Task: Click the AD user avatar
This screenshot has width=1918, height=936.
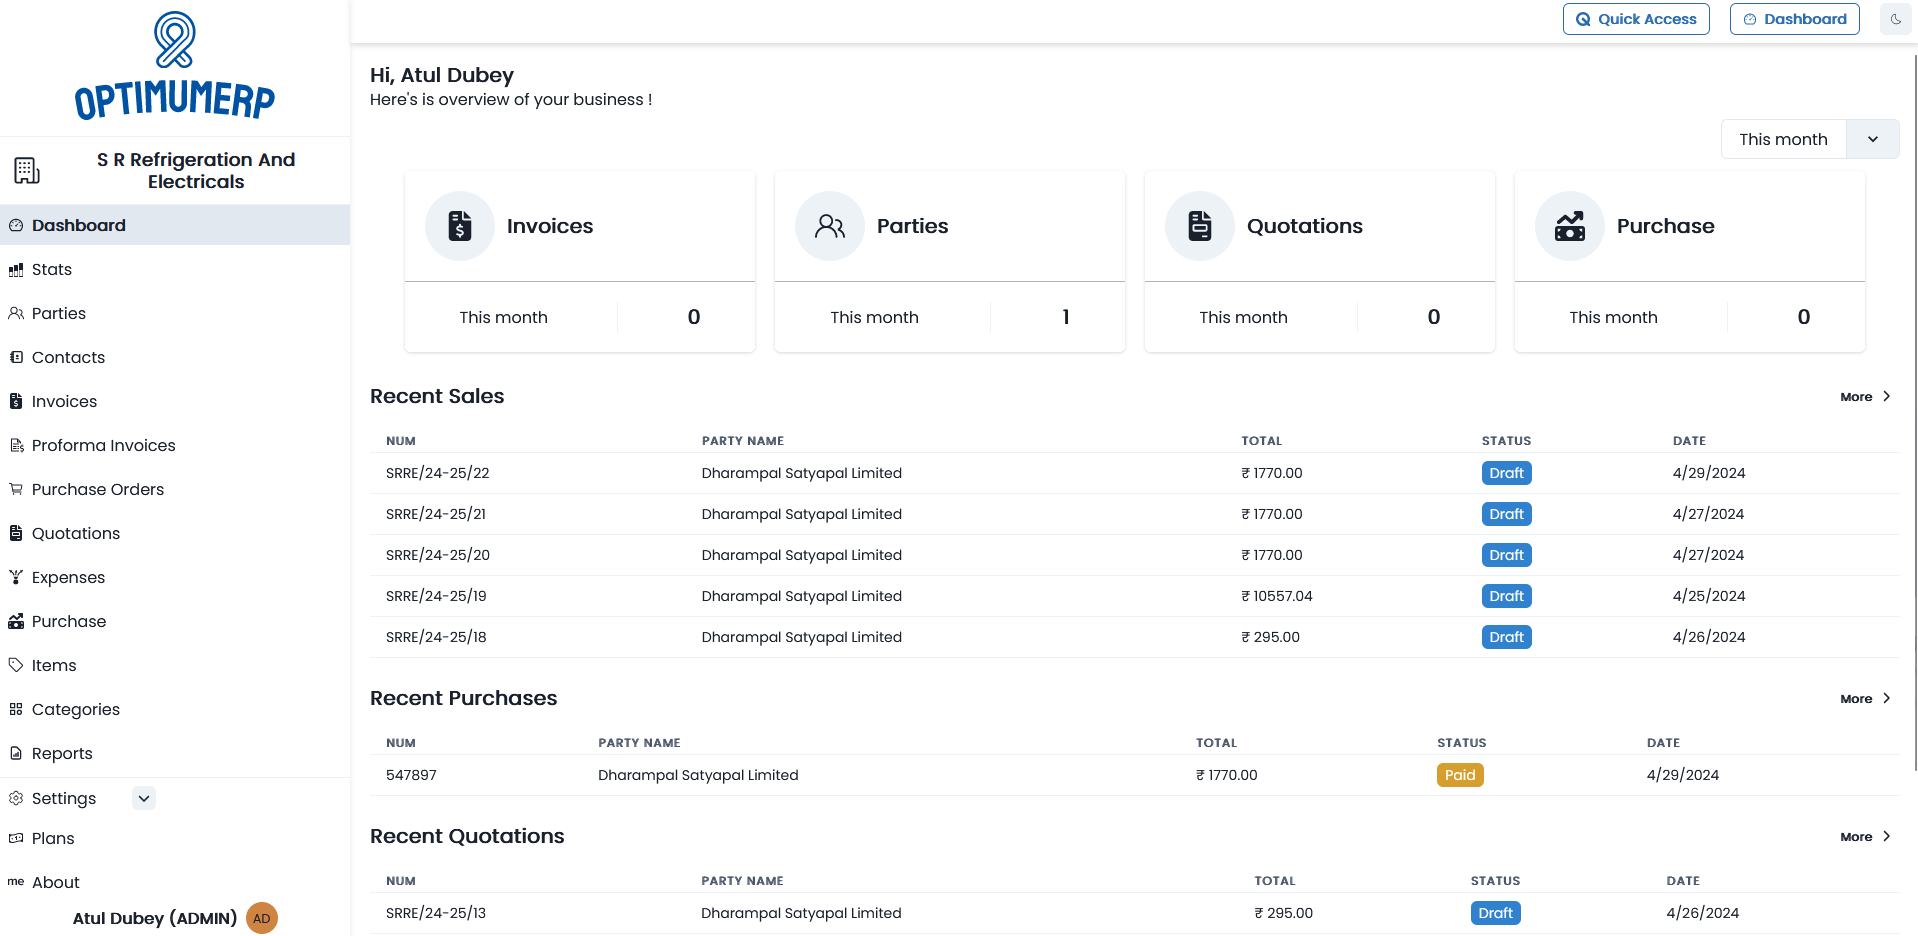Action: [x=262, y=918]
